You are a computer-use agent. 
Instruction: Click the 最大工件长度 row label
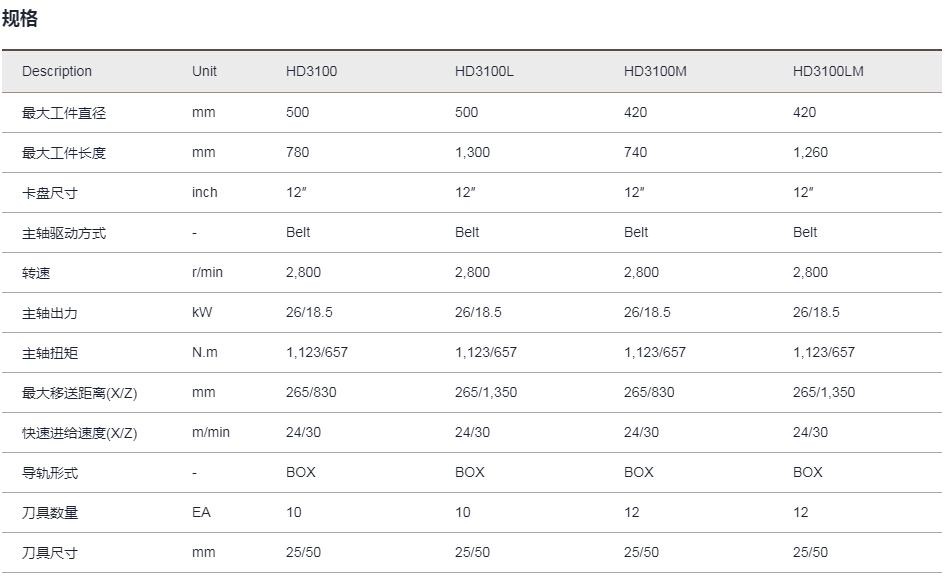[64, 153]
